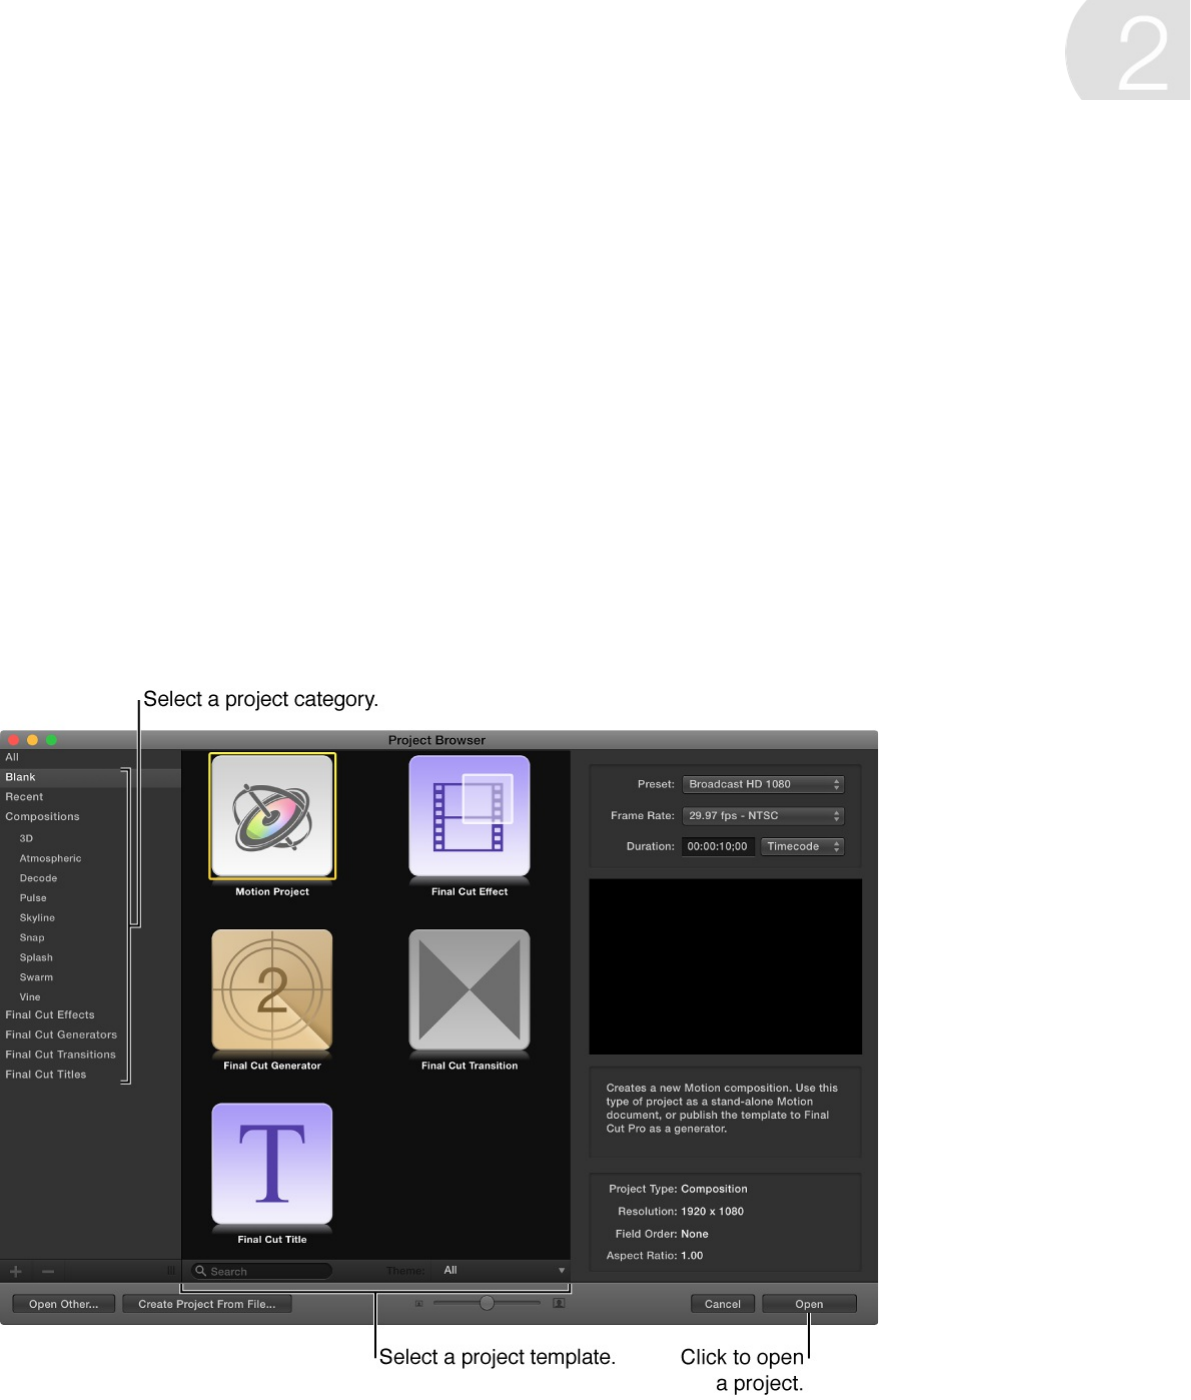The image size is (1191, 1400).
Task: Open the Timecode duration format dropdown
Action: pyautogui.click(x=802, y=847)
